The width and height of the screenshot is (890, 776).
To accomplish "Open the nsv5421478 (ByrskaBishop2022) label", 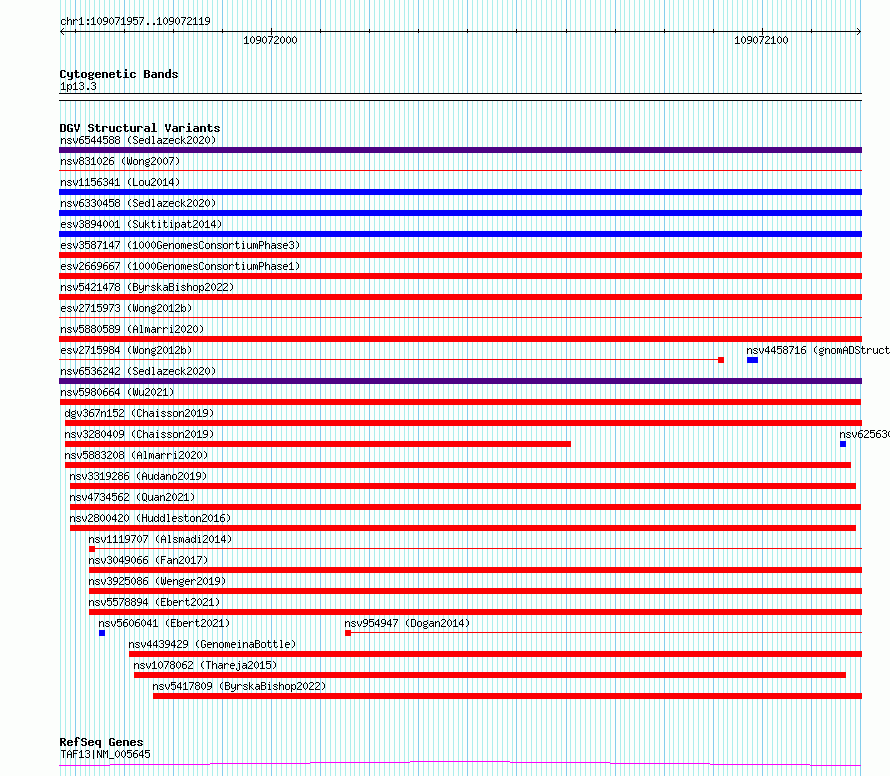I will pyautogui.click(x=147, y=287).
